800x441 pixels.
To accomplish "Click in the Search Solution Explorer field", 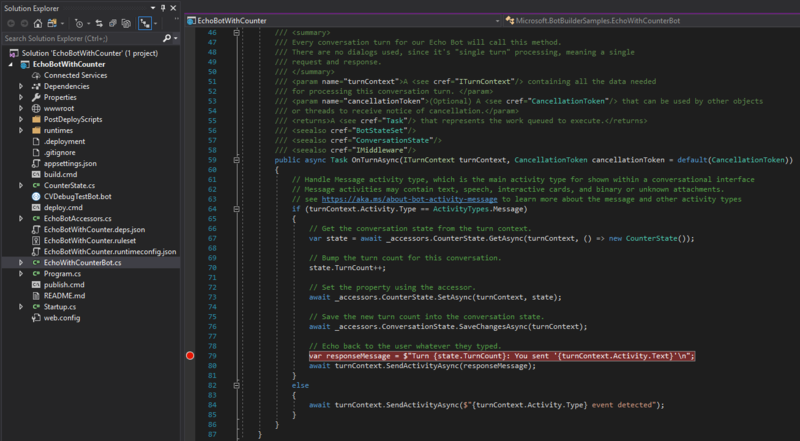I will [80, 38].
